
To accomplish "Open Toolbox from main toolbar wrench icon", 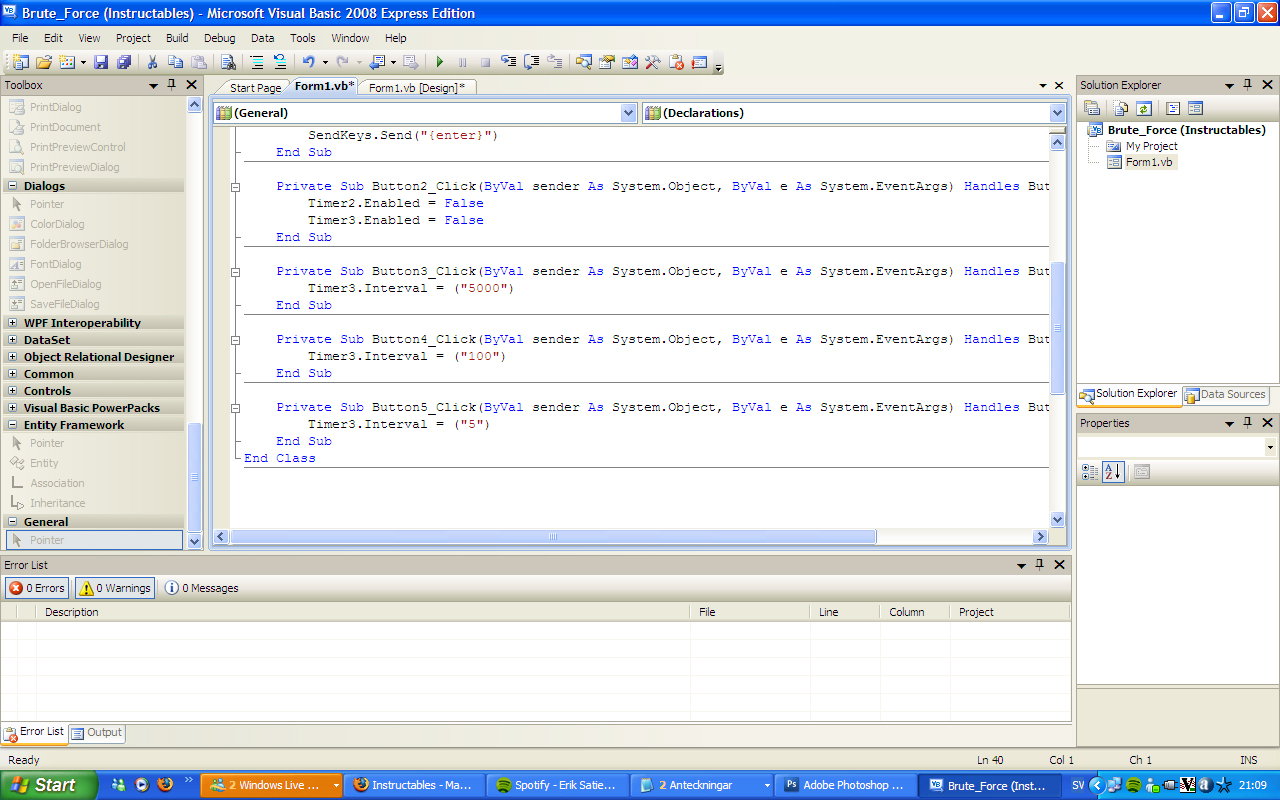I will [x=653, y=62].
